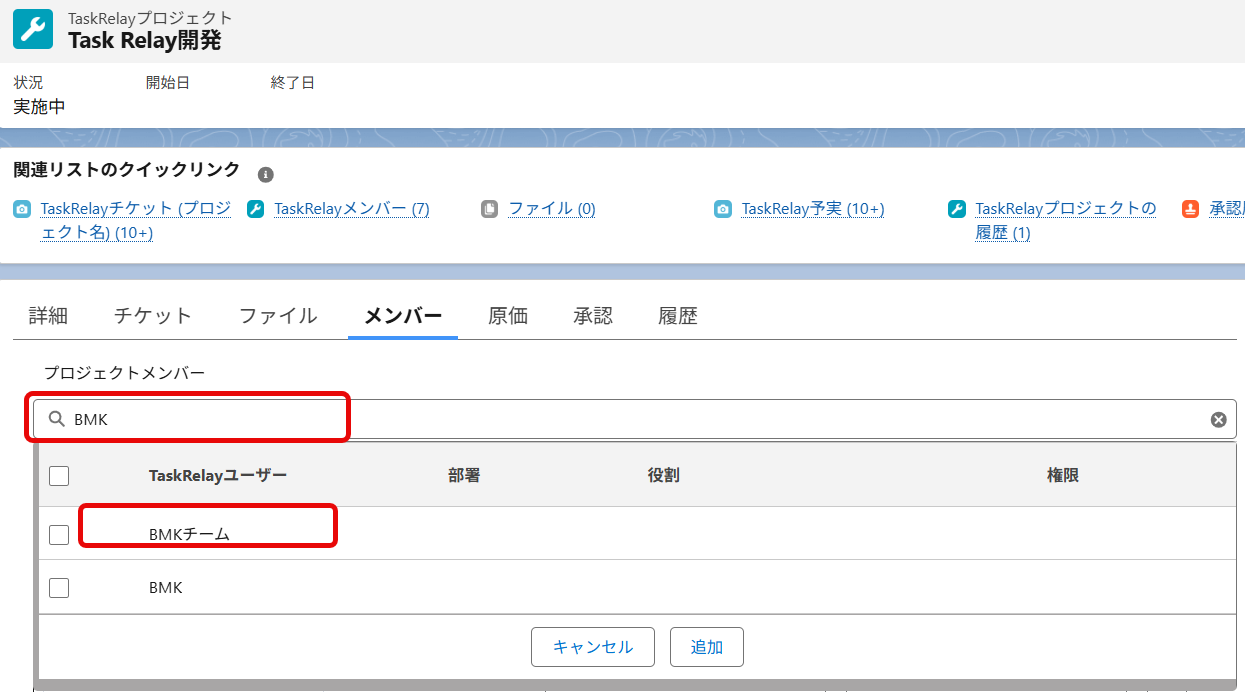Screen dimensions: 1245x692
Task: Click the 終了日 field label
Action: 293,83
